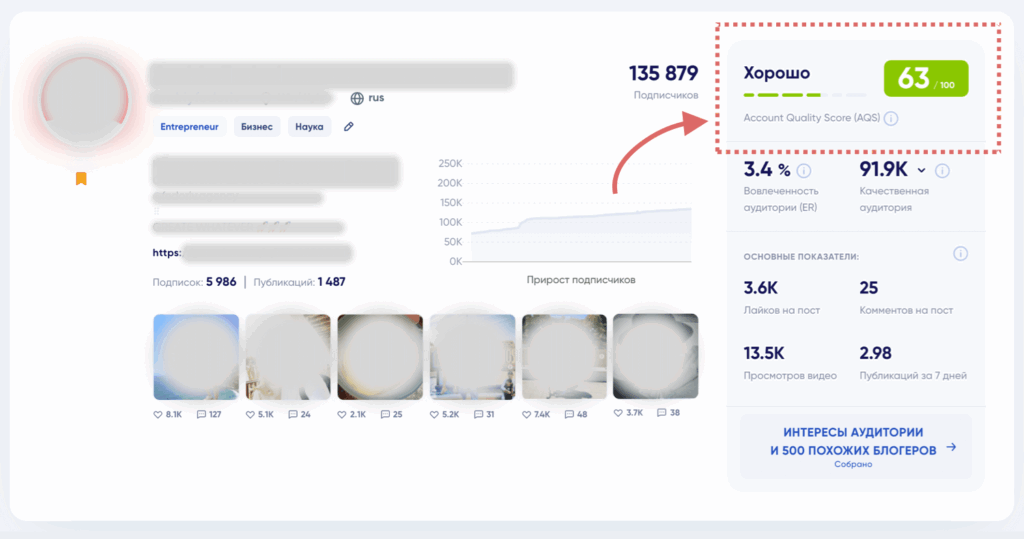The width and height of the screenshot is (1024, 539).
Task: Click the globe language icon near rus
Action: click(357, 98)
